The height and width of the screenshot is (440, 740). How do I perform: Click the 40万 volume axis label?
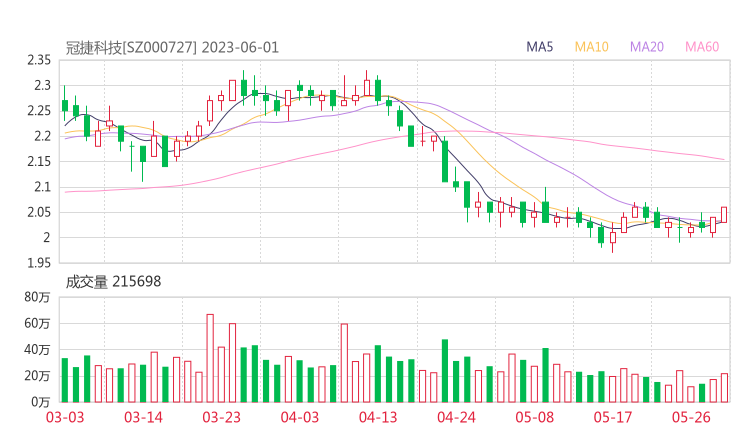37,350
